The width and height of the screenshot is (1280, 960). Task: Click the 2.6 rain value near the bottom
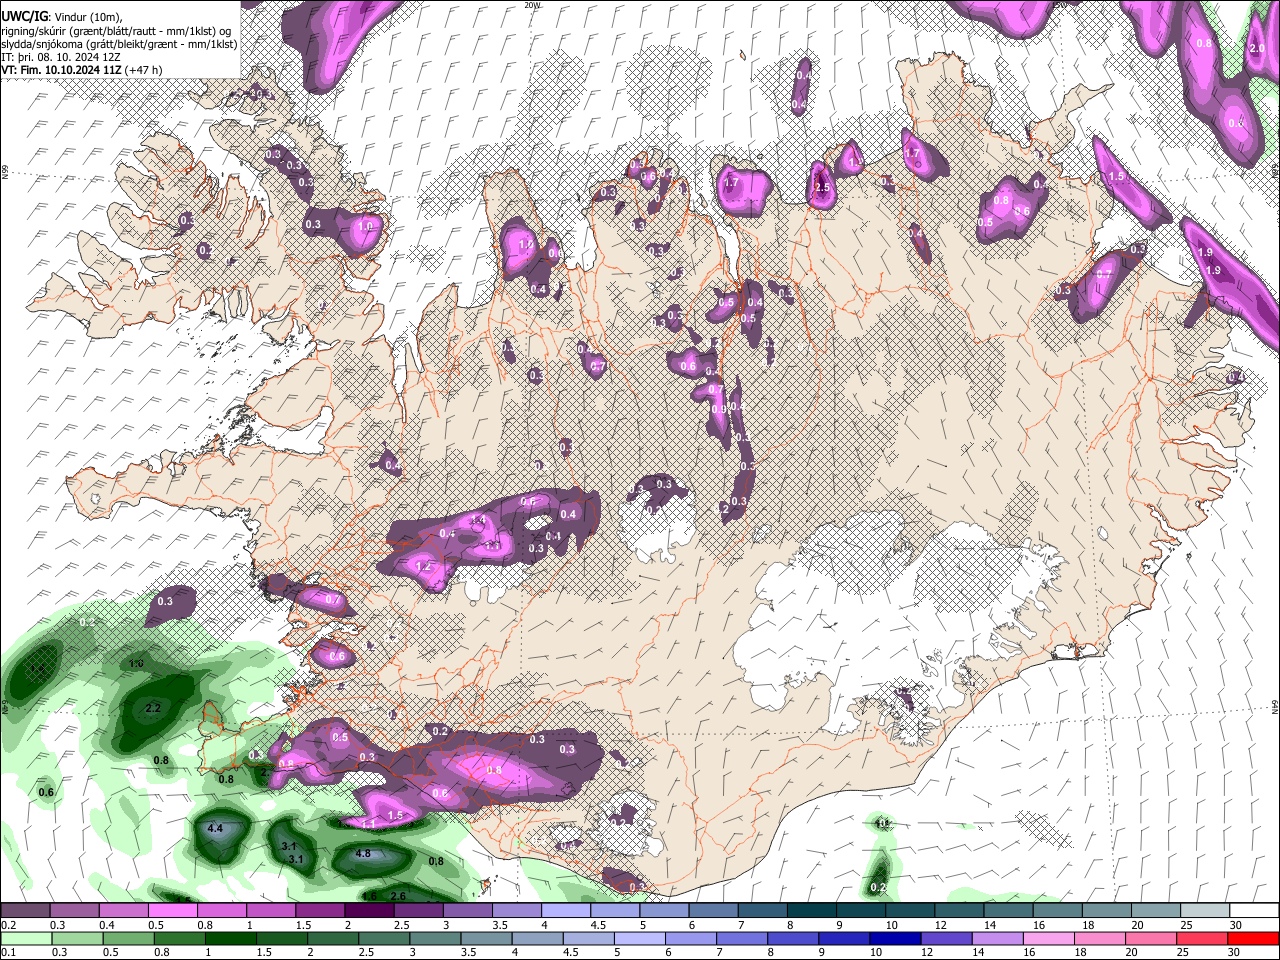click(x=398, y=896)
